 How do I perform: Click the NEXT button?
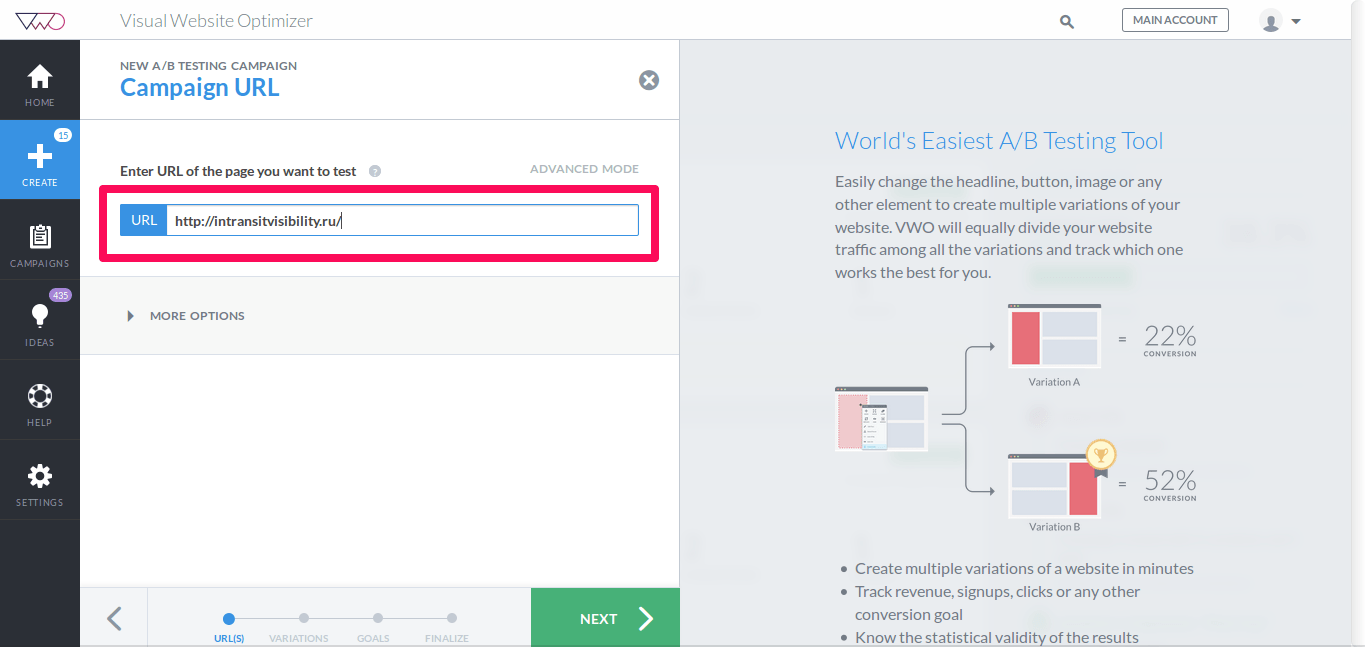[605, 618]
